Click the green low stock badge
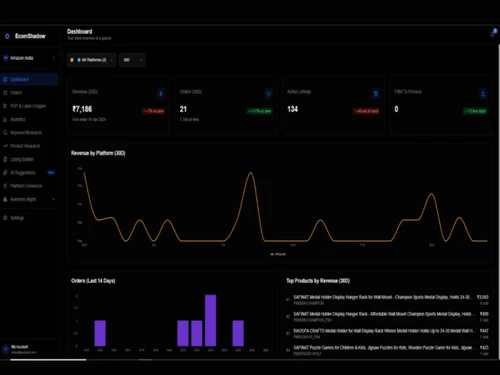Image resolution: width=500 pixels, height=375 pixels. coord(475,111)
